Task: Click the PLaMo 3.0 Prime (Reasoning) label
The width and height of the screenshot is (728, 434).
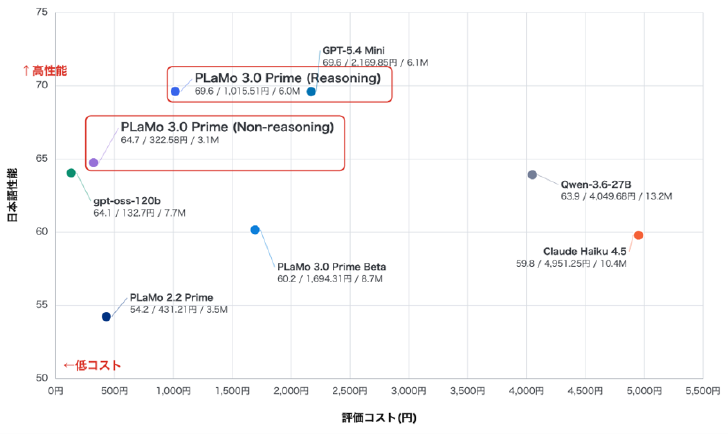Action: (287, 78)
